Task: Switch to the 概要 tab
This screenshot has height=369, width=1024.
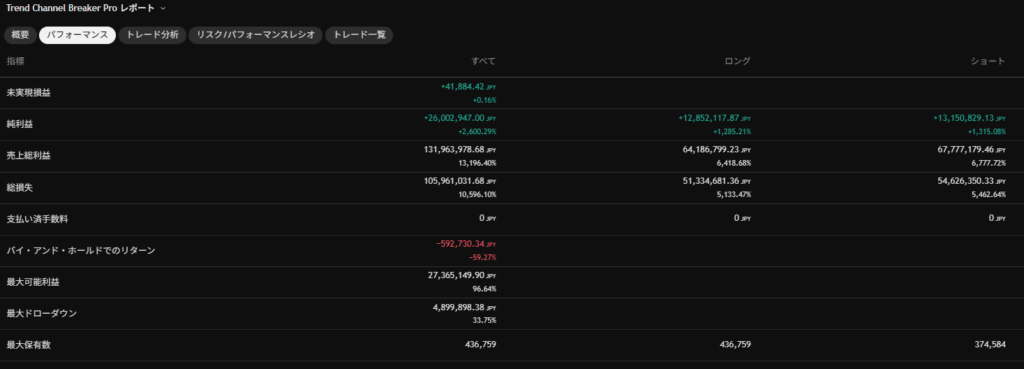Action: [x=20, y=35]
